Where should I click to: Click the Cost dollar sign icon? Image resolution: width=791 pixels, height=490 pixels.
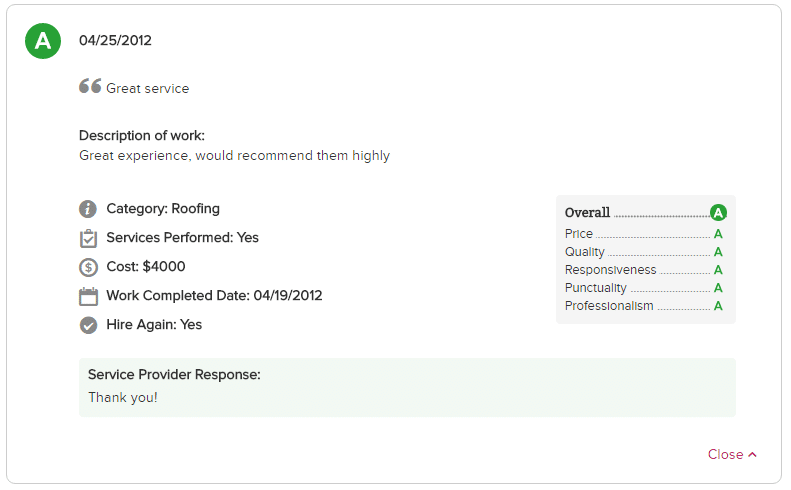click(x=88, y=267)
